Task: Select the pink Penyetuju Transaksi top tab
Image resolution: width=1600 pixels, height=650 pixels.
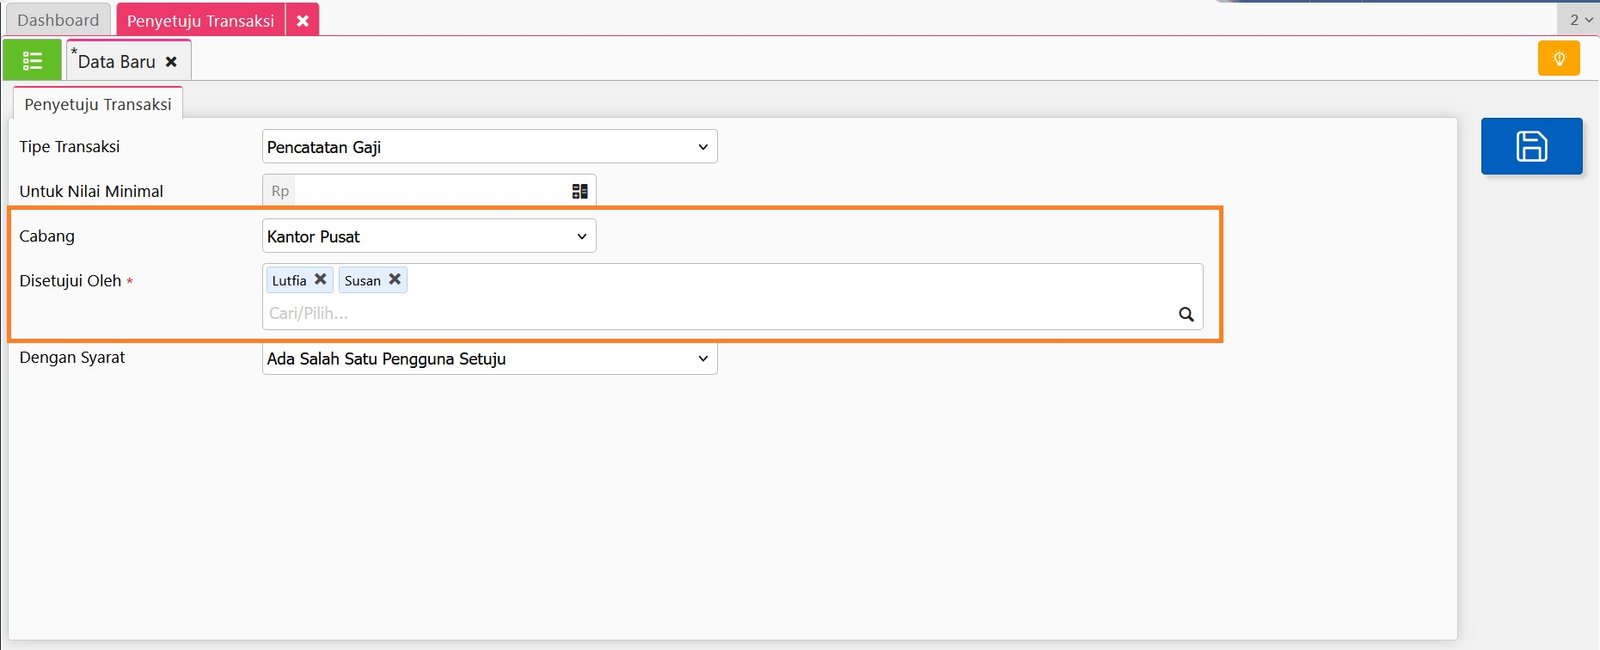Action: pos(200,20)
